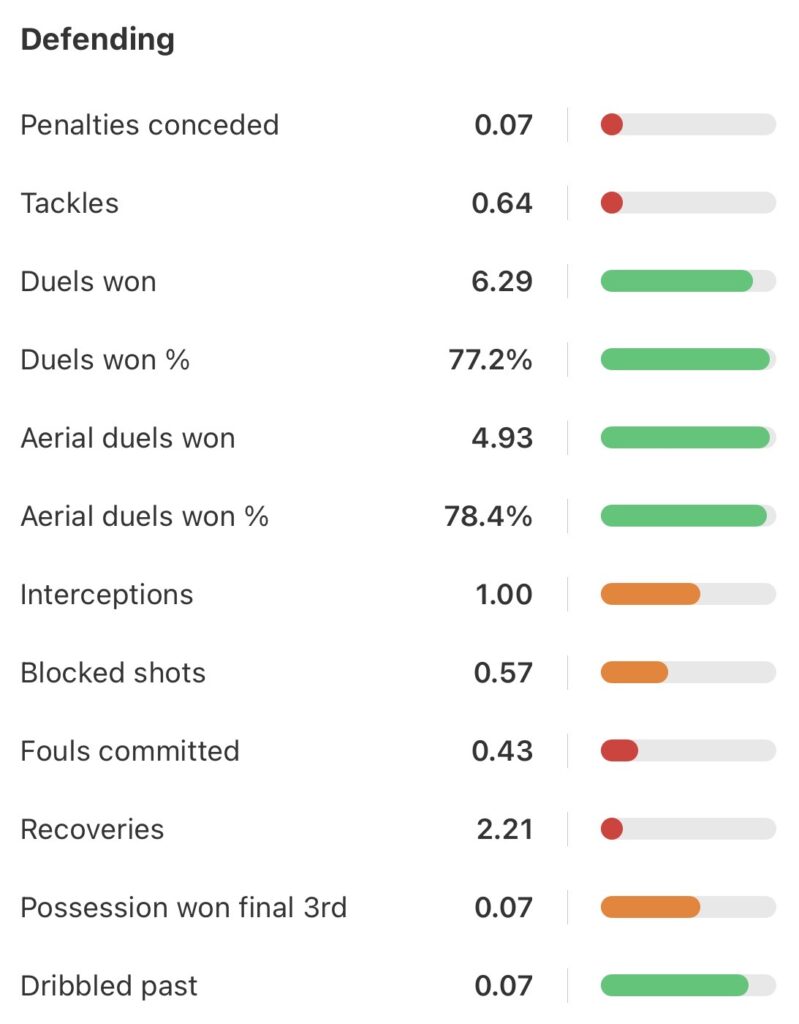
Task: Select the Fouls committed label
Action: coord(129,751)
